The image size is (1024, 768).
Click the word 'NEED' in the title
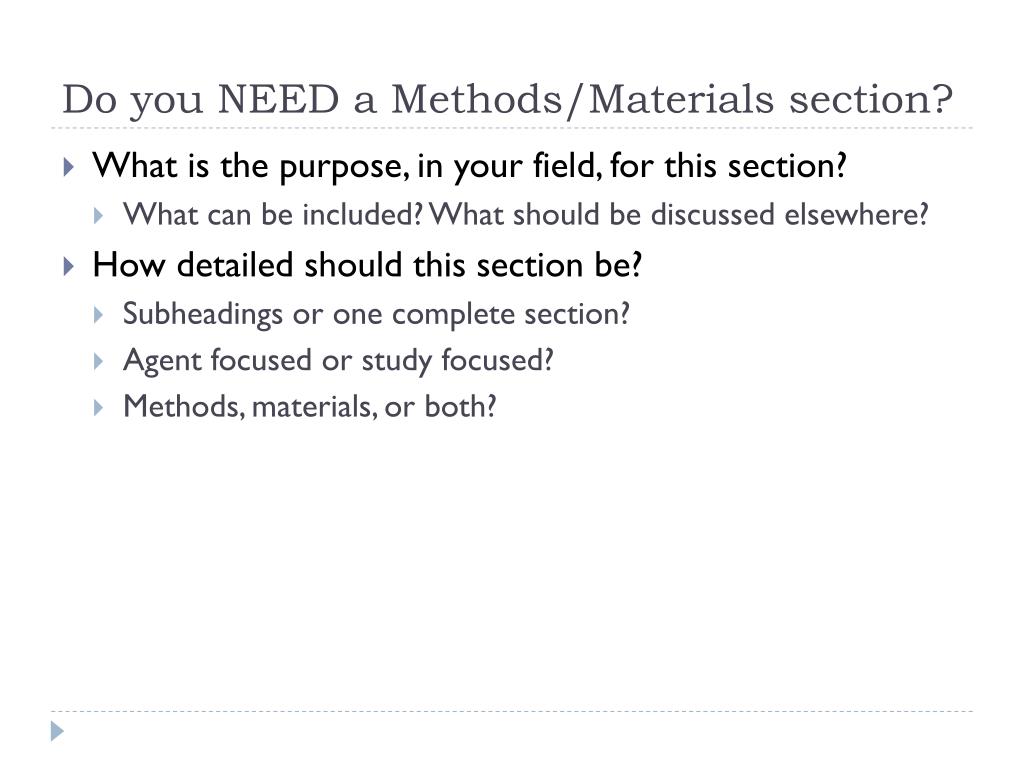pos(278,99)
